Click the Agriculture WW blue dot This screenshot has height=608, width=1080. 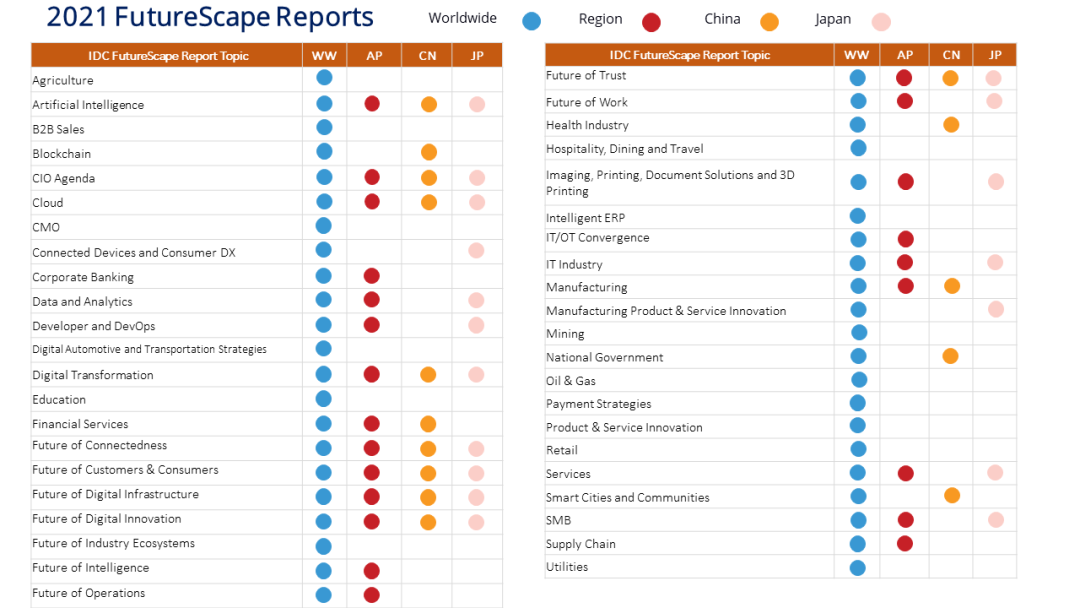[x=324, y=78]
